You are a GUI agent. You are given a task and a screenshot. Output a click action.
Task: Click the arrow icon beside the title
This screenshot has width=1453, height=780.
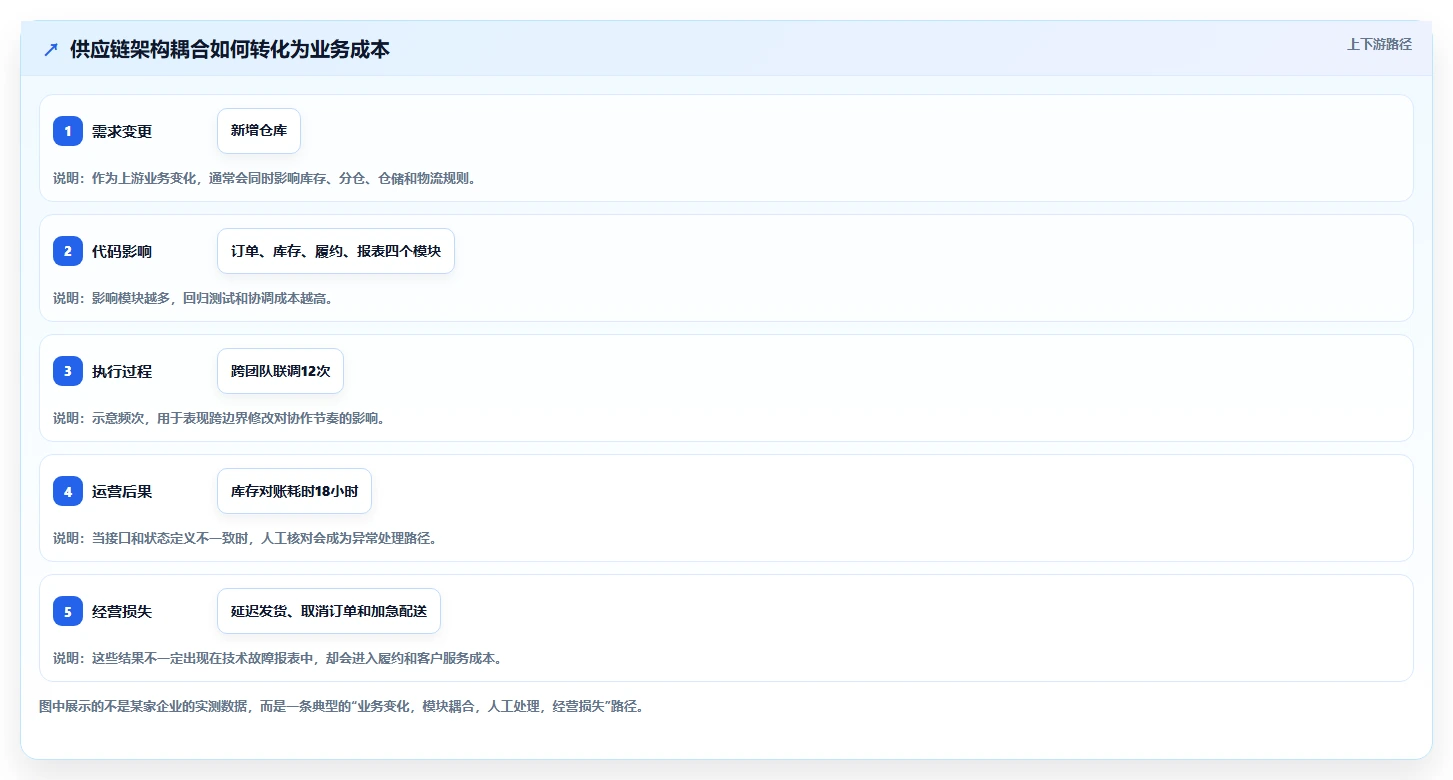click(51, 50)
